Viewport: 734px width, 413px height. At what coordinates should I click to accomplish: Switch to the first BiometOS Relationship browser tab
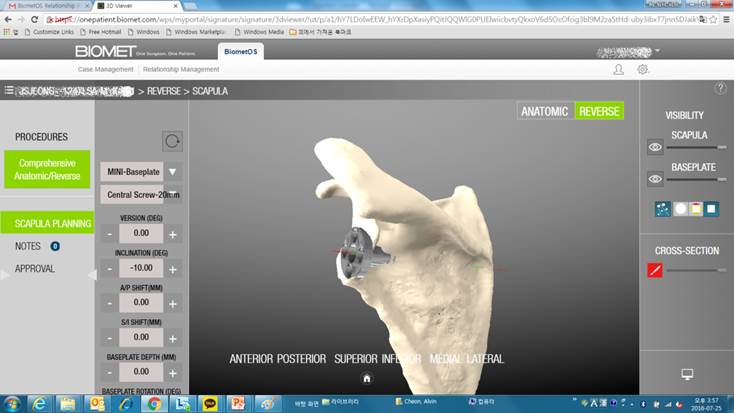[x=48, y=6]
